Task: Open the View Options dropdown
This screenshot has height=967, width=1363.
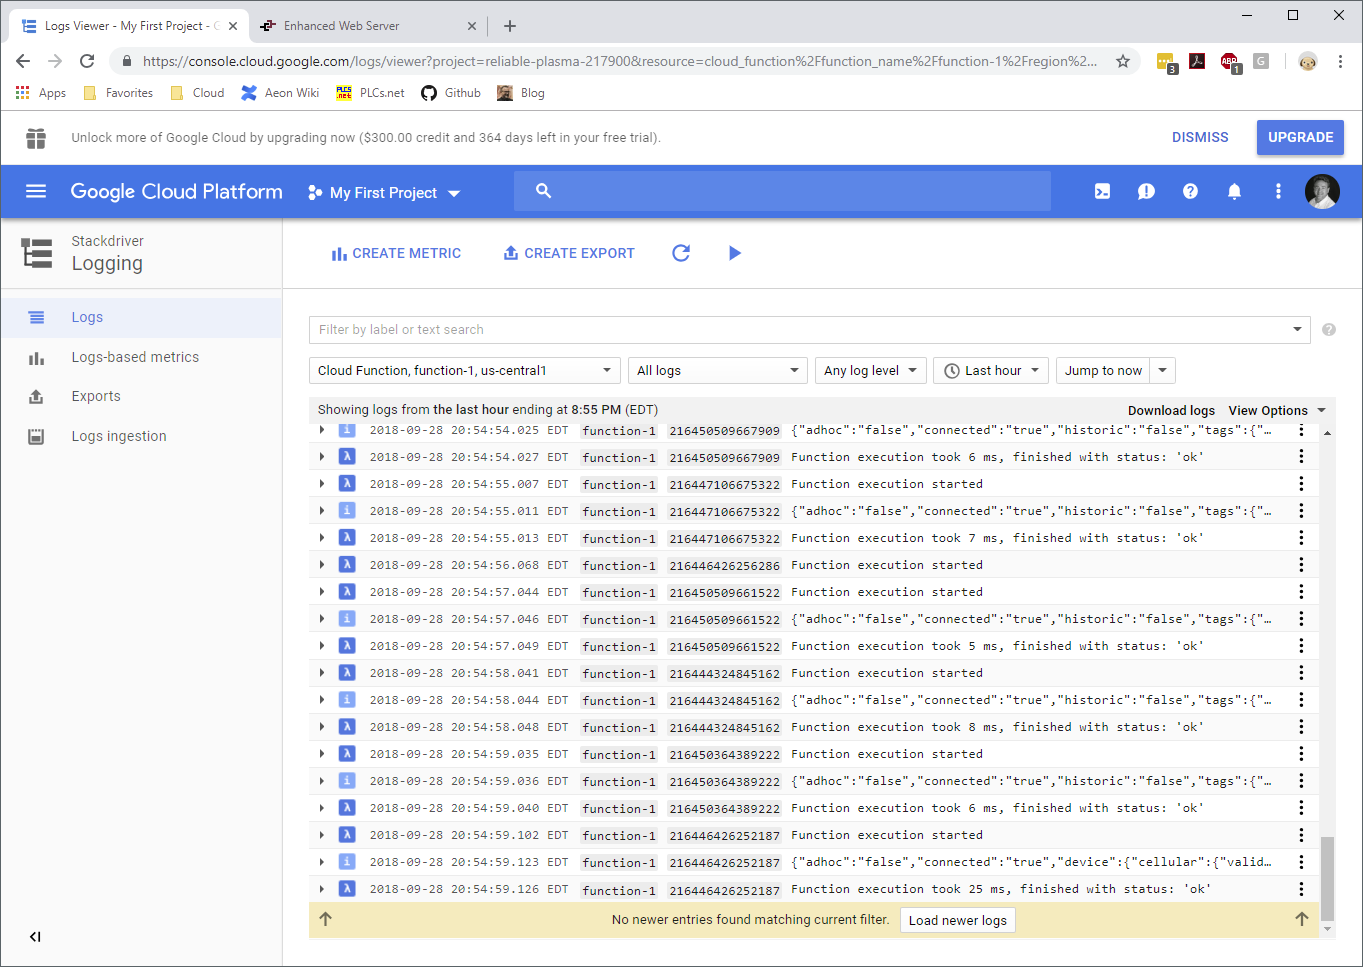Action: (1277, 410)
